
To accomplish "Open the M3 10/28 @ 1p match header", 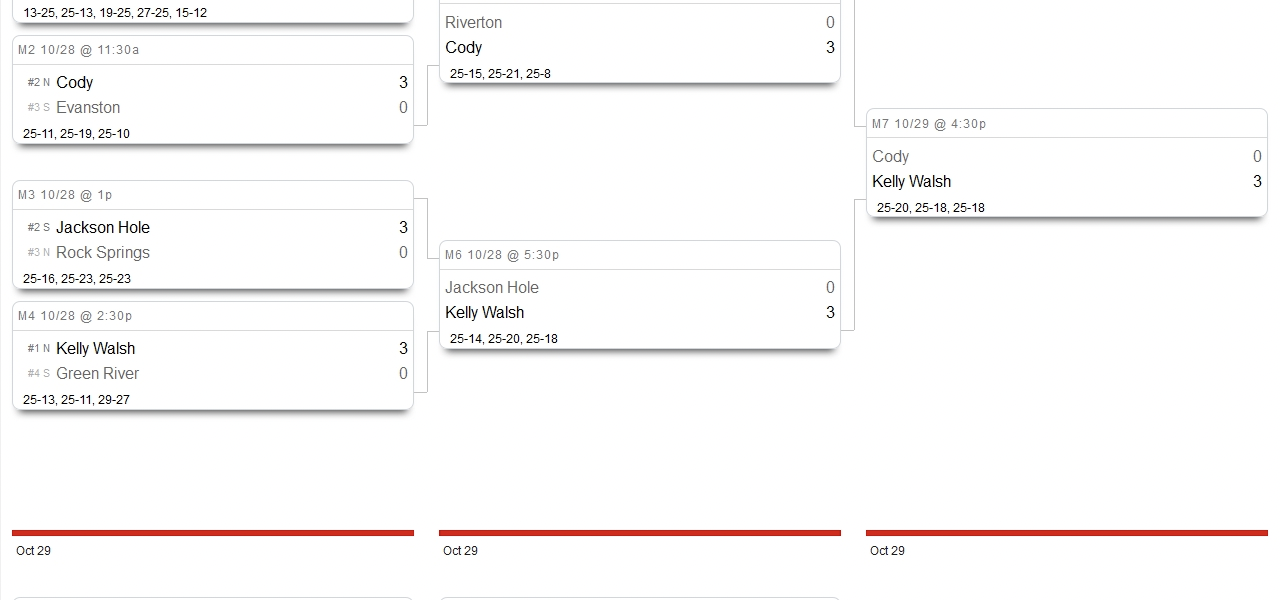I will coord(65,195).
